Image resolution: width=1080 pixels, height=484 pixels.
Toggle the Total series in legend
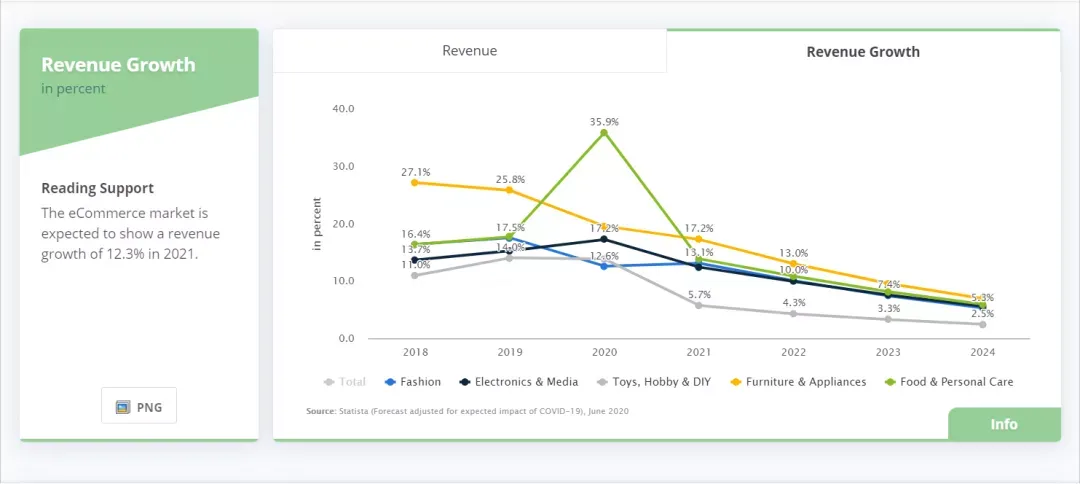[x=345, y=381]
